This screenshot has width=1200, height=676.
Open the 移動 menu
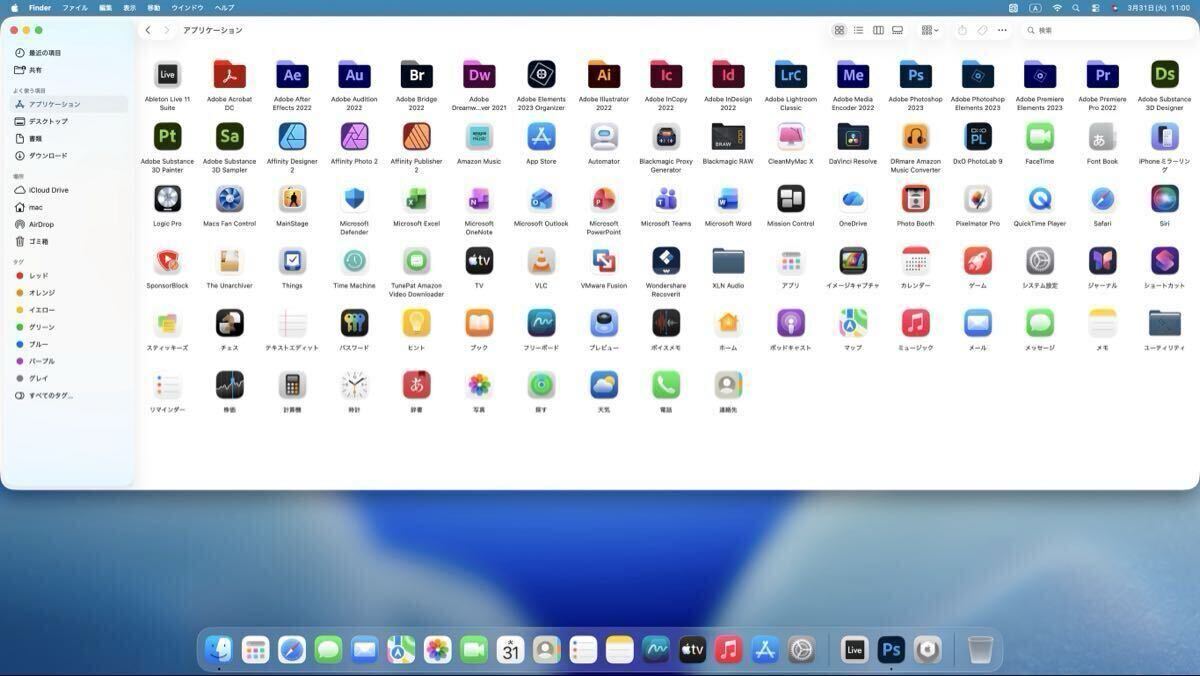click(x=154, y=7)
